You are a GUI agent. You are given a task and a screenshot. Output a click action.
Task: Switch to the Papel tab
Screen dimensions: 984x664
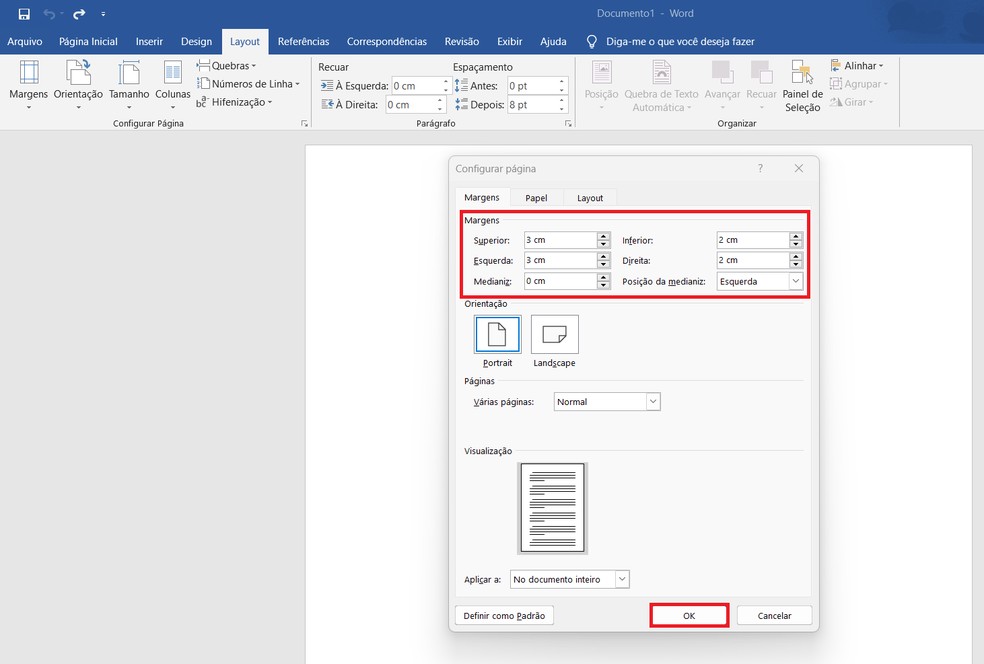tap(535, 197)
